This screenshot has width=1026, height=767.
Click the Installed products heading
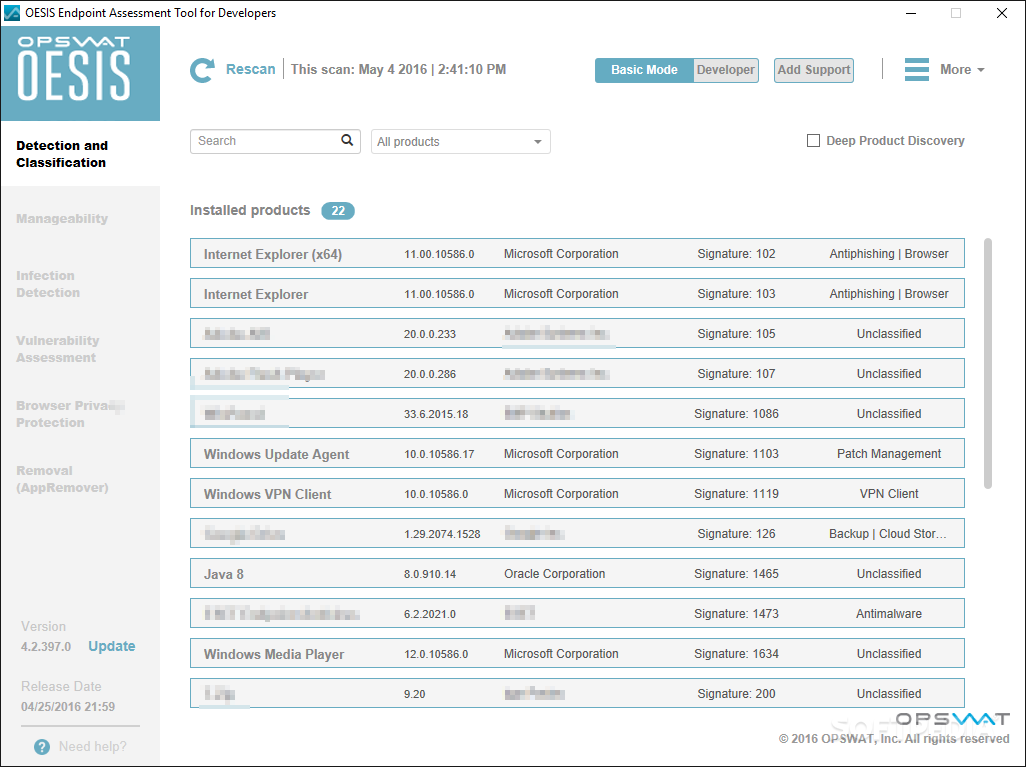(x=250, y=210)
